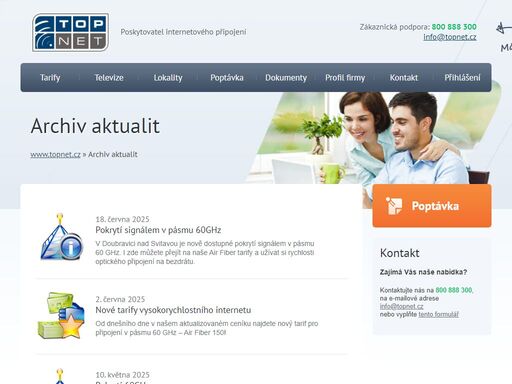Open the 'tento formulář' link

click(x=438, y=314)
